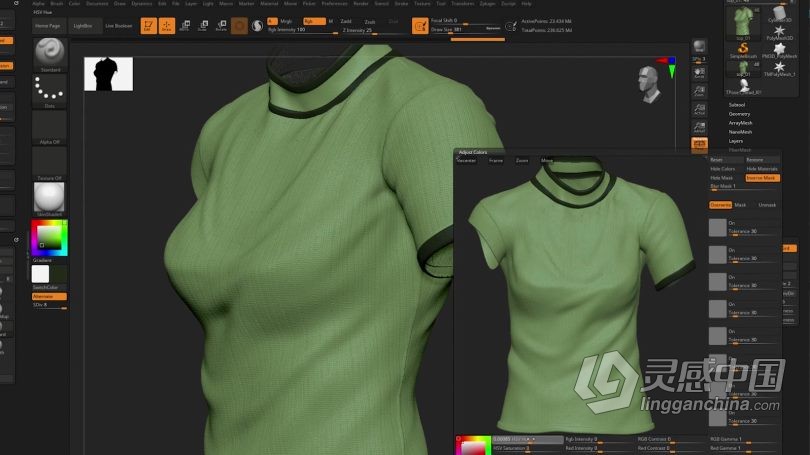Select the SimpleBrush tool
The image size is (810, 455).
point(743,51)
